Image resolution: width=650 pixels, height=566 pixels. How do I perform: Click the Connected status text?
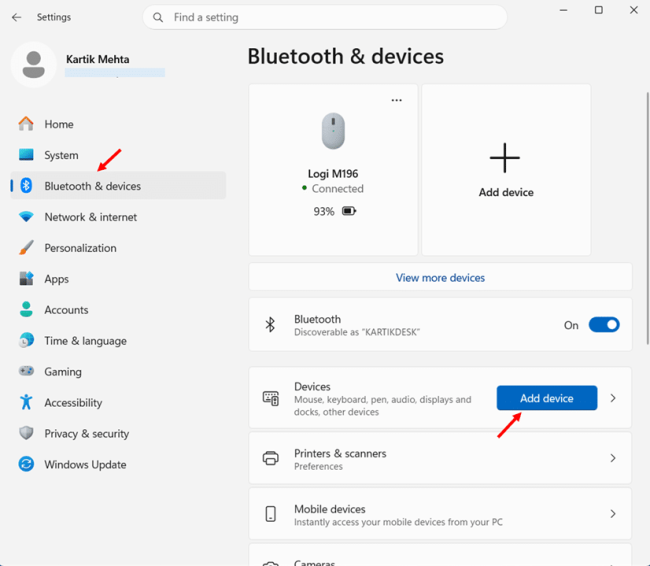[337, 189]
